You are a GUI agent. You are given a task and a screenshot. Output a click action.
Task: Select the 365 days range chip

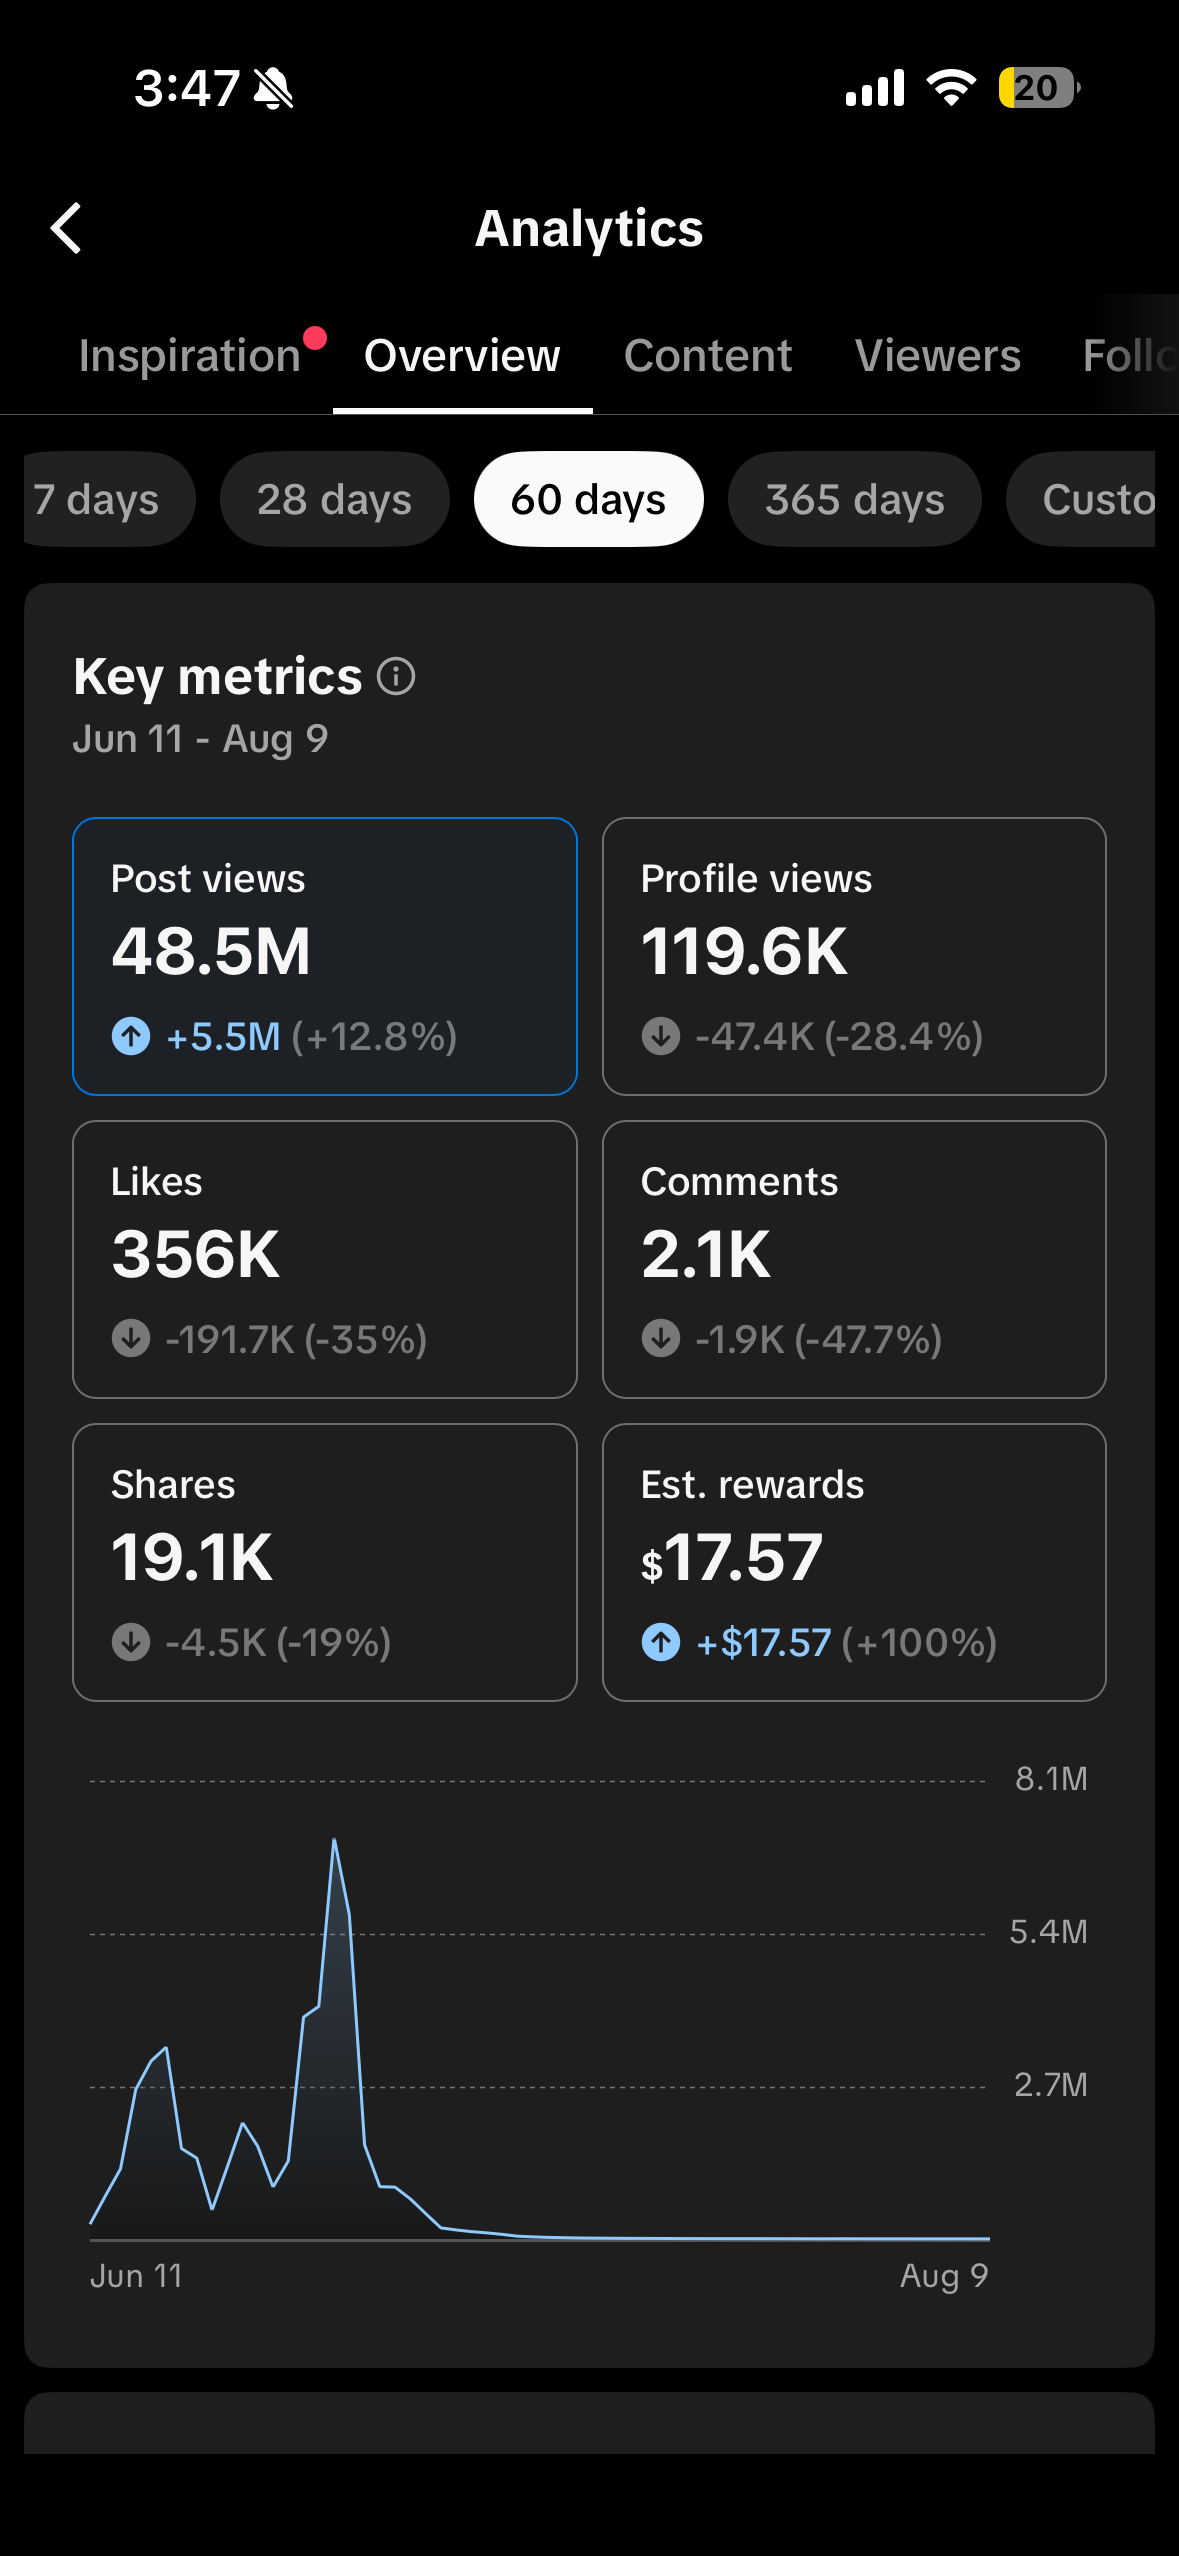tap(855, 499)
